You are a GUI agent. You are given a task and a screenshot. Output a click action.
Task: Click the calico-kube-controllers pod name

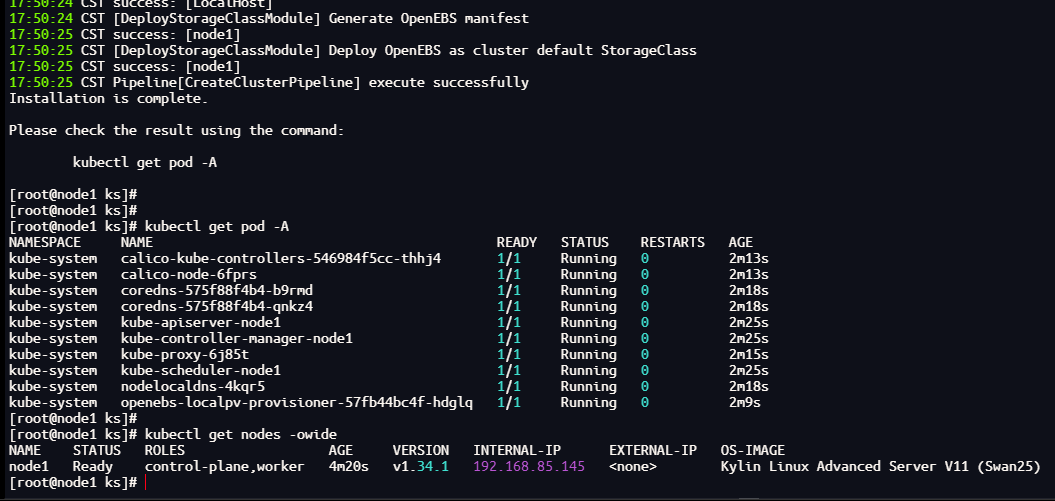[280, 259]
